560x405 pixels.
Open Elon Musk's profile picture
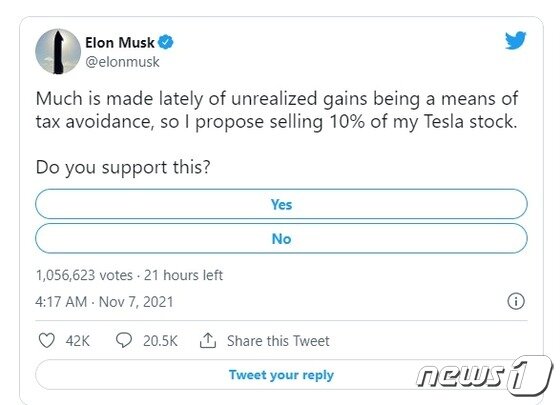click(58, 52)
